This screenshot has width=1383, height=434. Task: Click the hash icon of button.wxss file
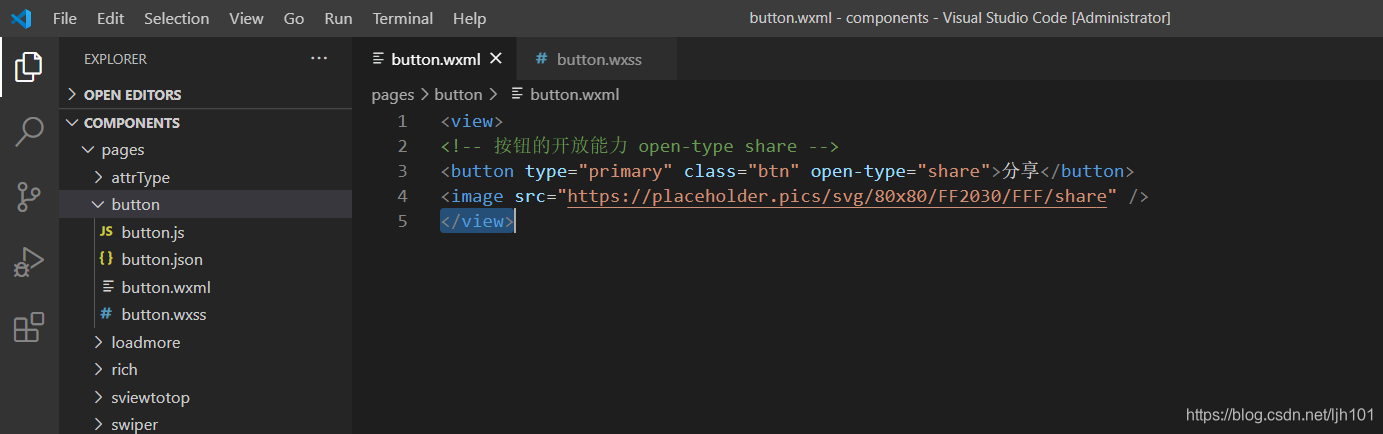click(106, 314)
